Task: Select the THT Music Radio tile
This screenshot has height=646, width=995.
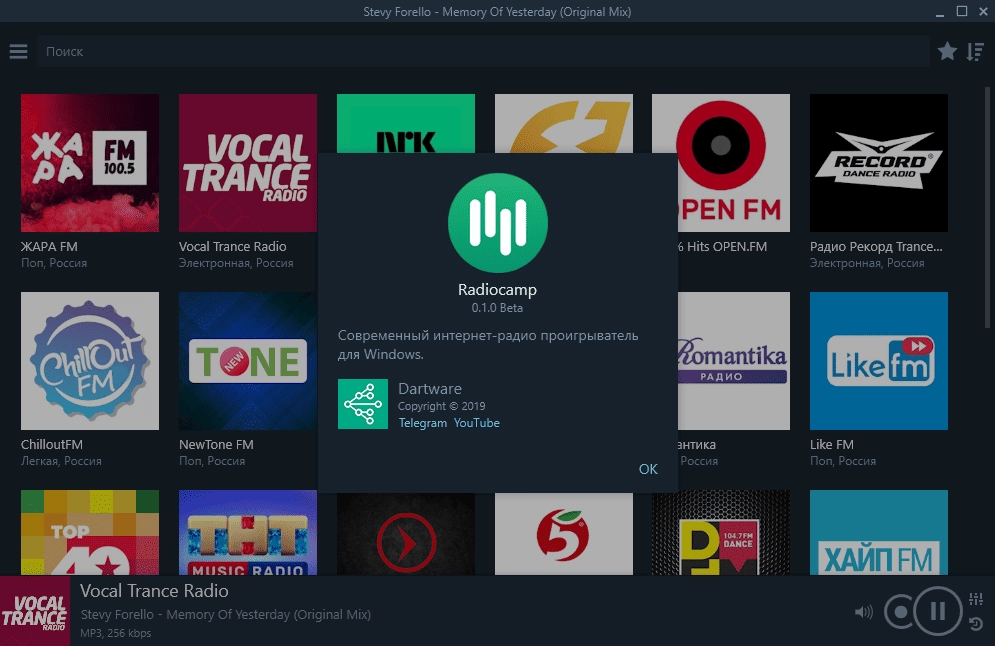Action: [248, 532]
